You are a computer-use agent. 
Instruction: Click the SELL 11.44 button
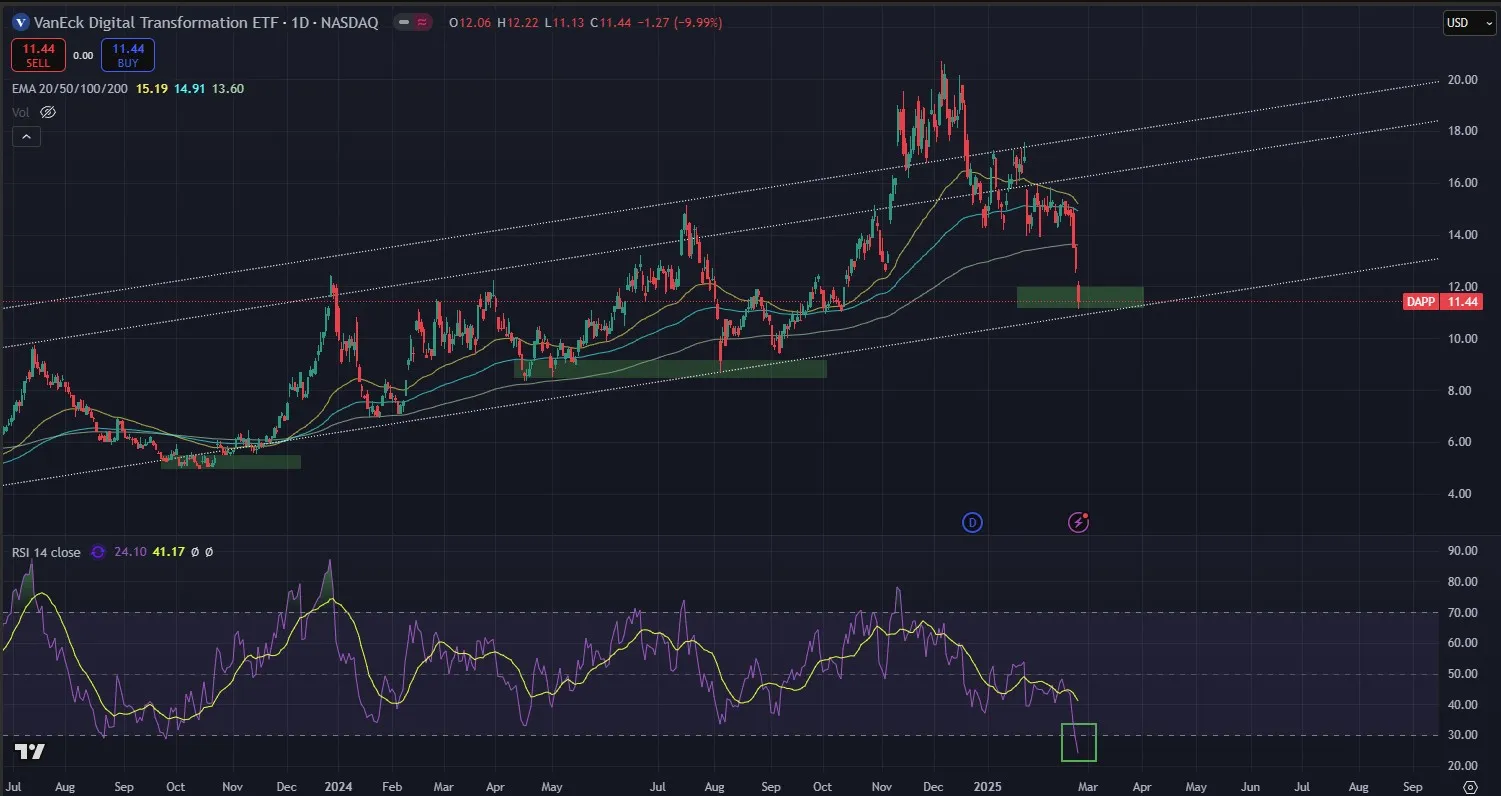click(x=38, y=55)
